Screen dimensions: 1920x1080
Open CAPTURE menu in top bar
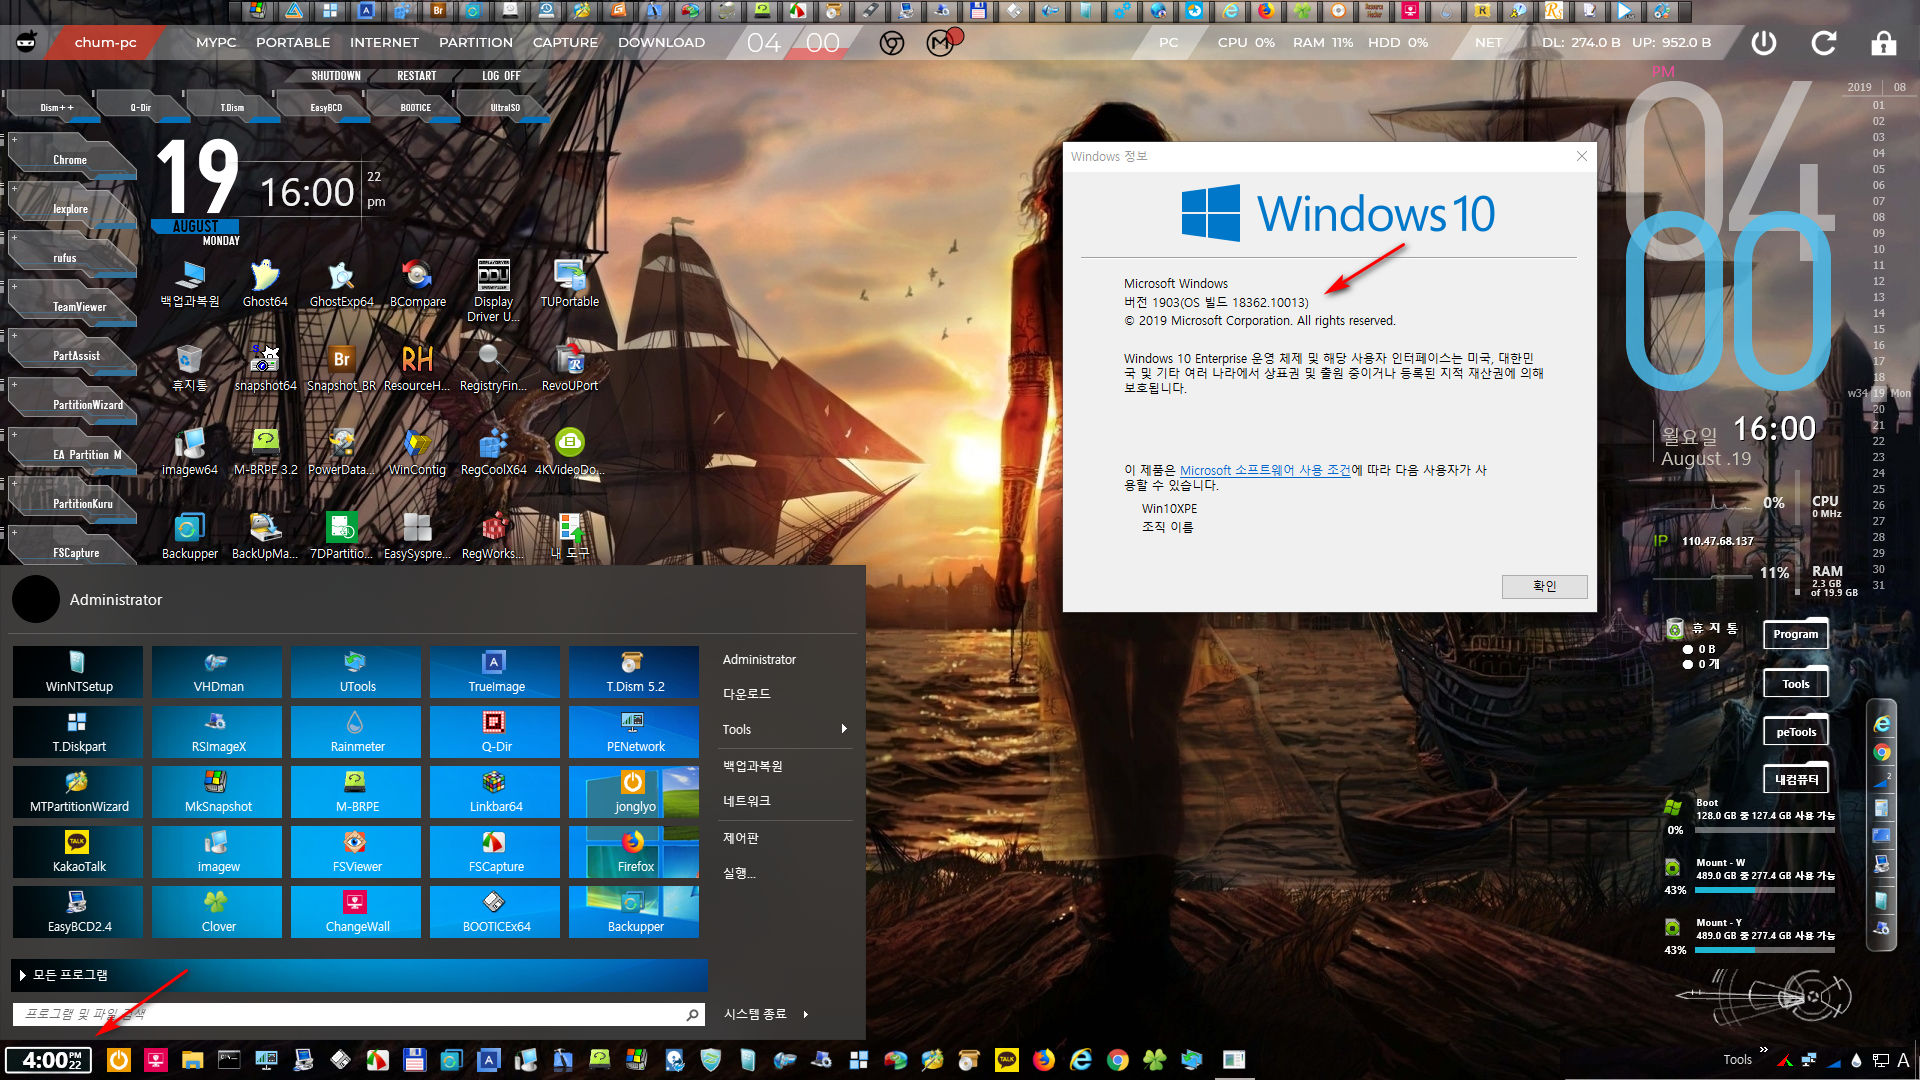point(565,43)
